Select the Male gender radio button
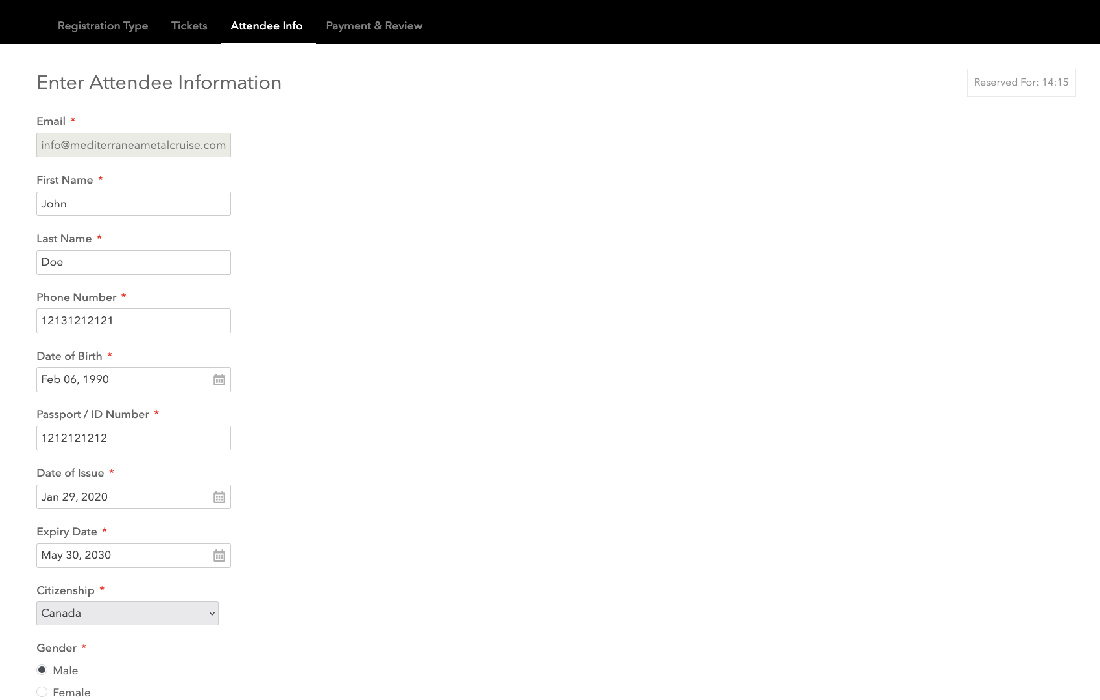 [x=42, y=670]
